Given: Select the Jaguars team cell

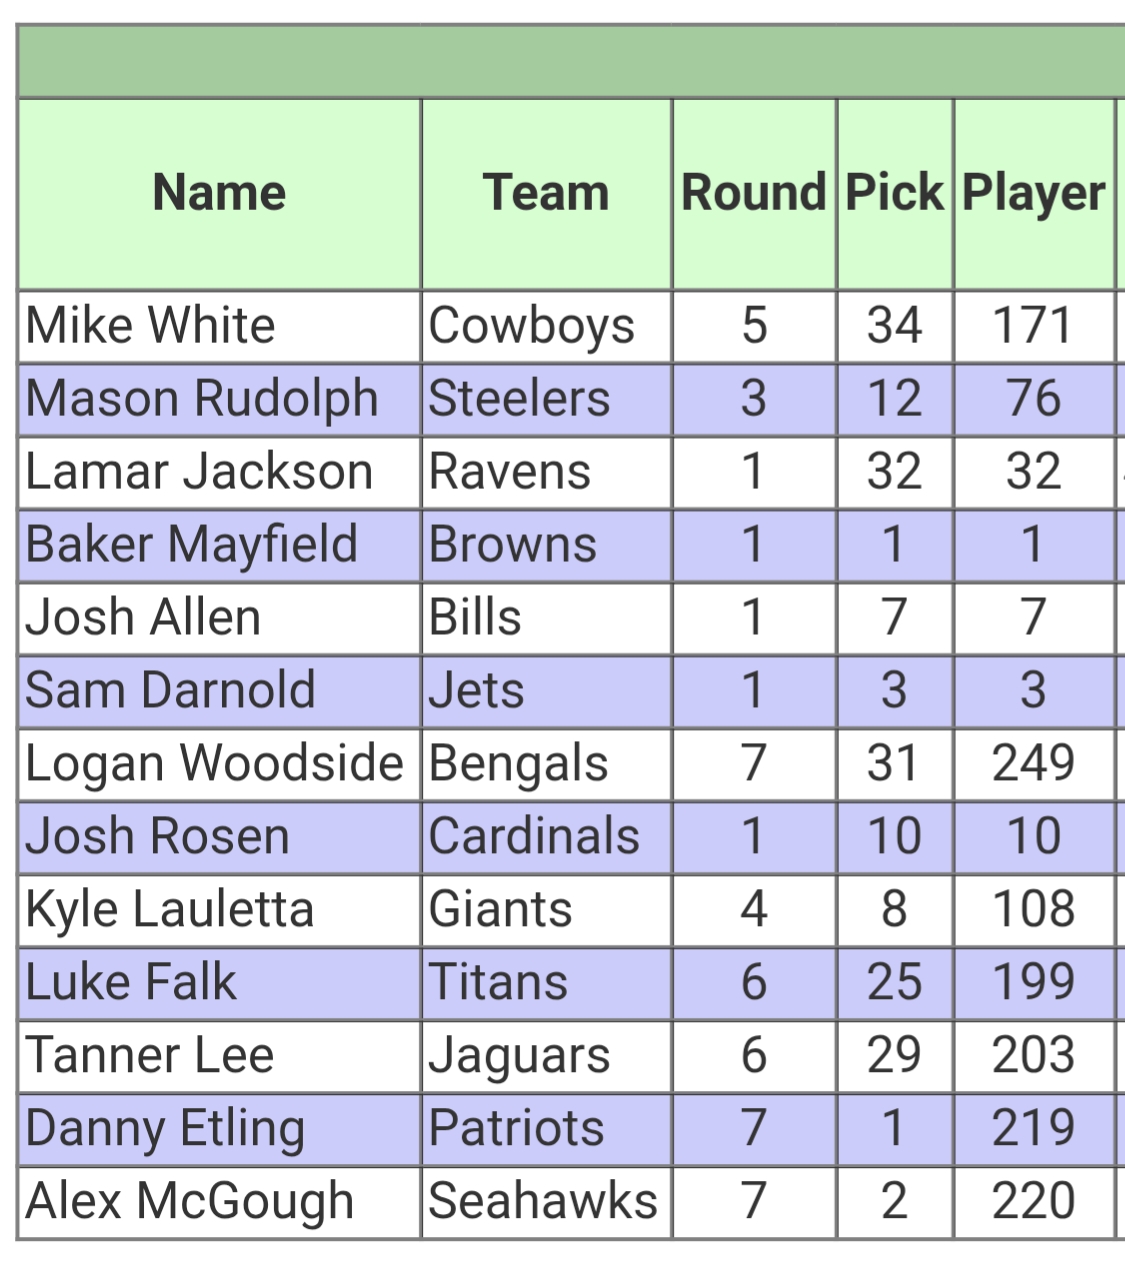Looking at the screenshot, I should pyautogui.click(x=519, y=1056).
